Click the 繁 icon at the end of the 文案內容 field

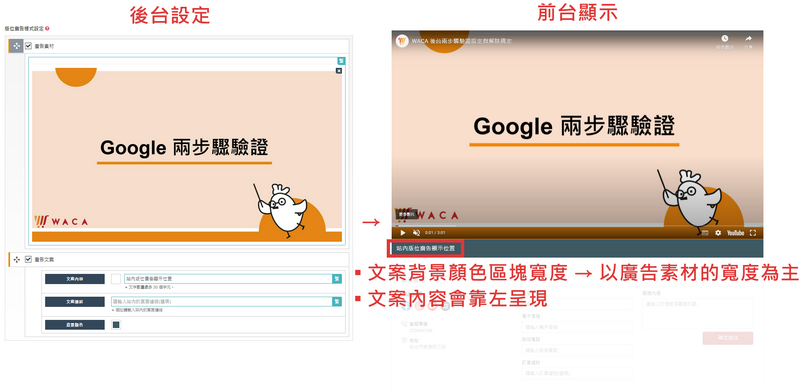pos(337,279)
